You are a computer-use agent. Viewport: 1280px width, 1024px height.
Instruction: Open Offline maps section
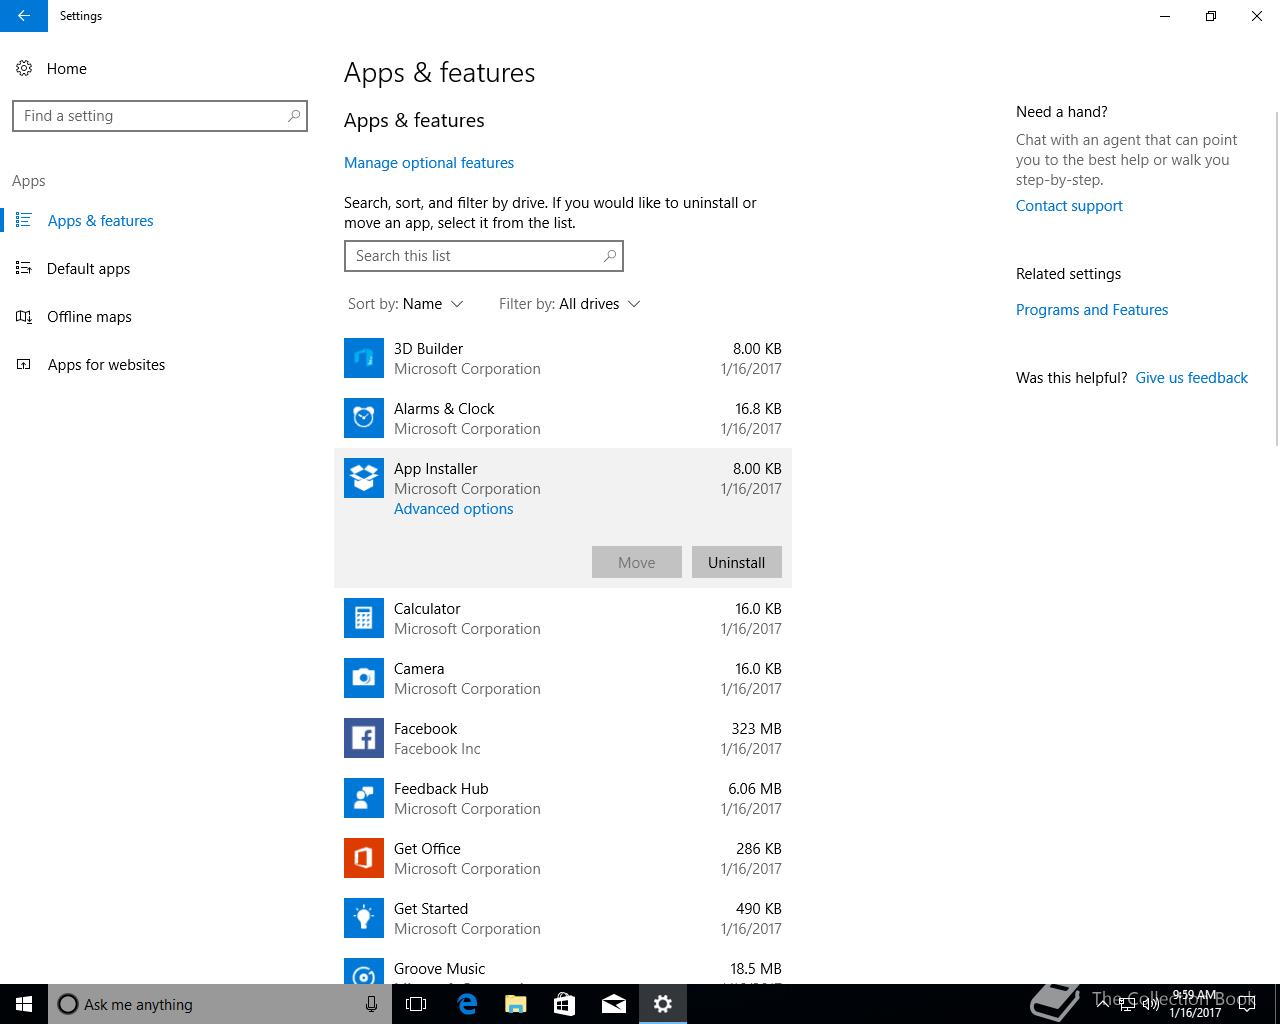coord(89,317)
